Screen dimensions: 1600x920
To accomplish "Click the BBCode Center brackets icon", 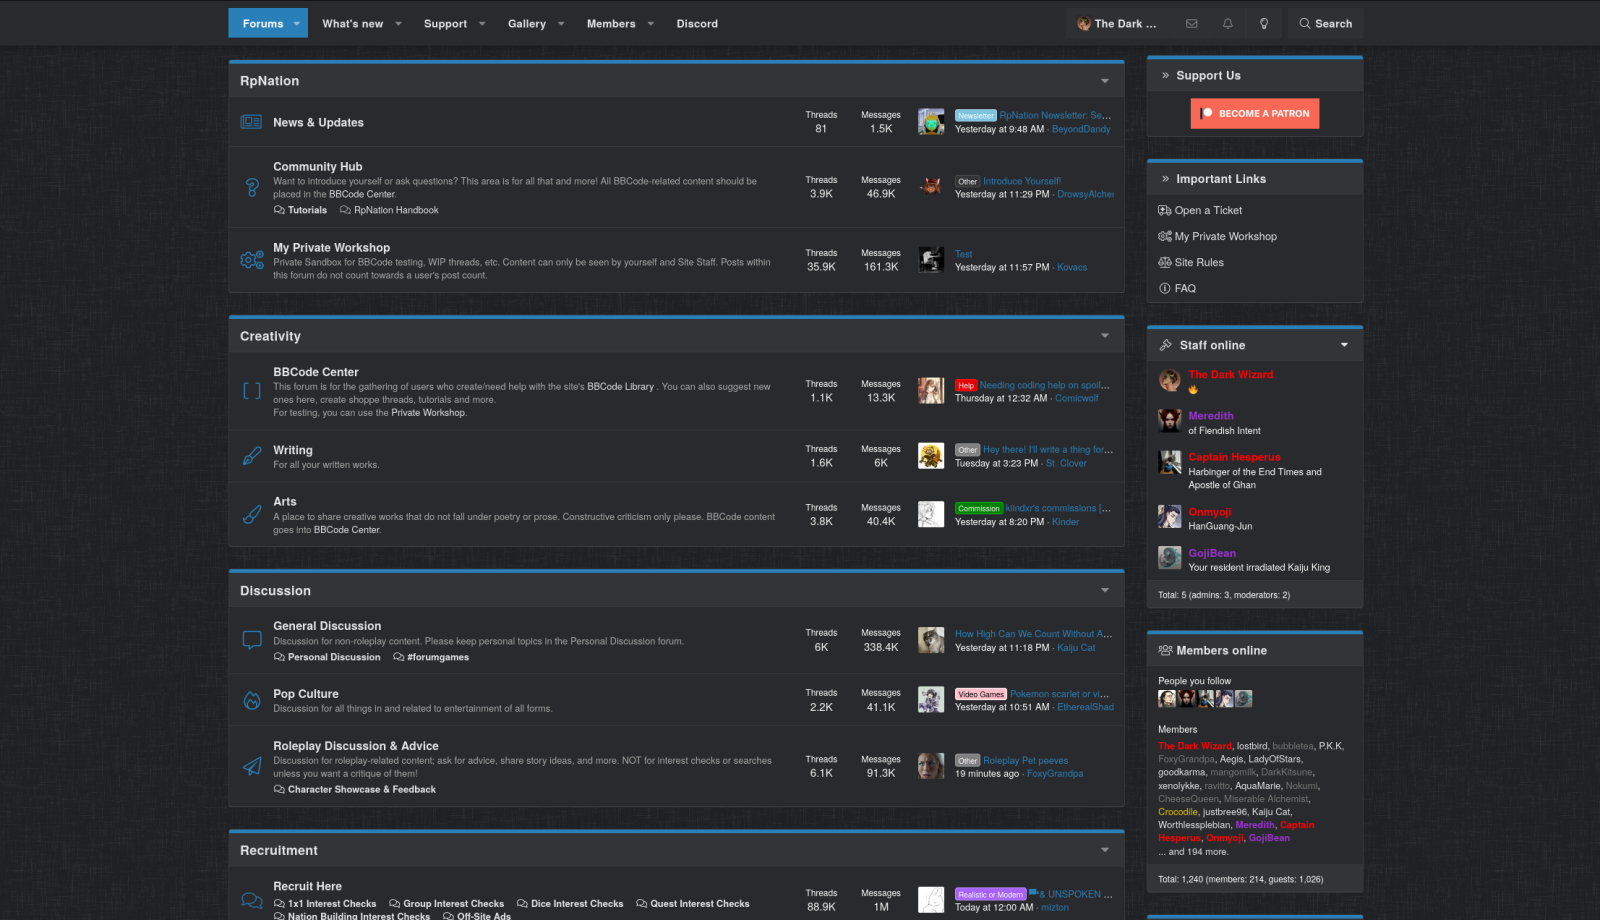I will pyautogui.click(x=252, y=391).
